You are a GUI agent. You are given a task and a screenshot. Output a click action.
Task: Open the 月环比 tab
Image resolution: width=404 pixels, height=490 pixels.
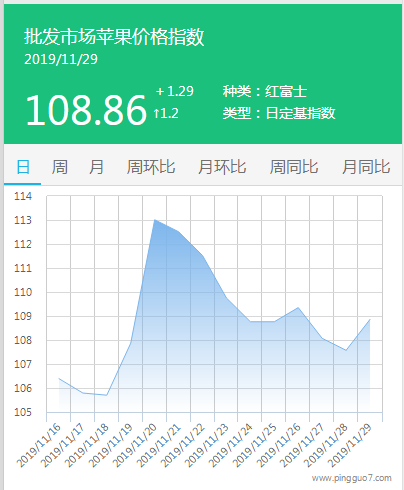[222, 167]
